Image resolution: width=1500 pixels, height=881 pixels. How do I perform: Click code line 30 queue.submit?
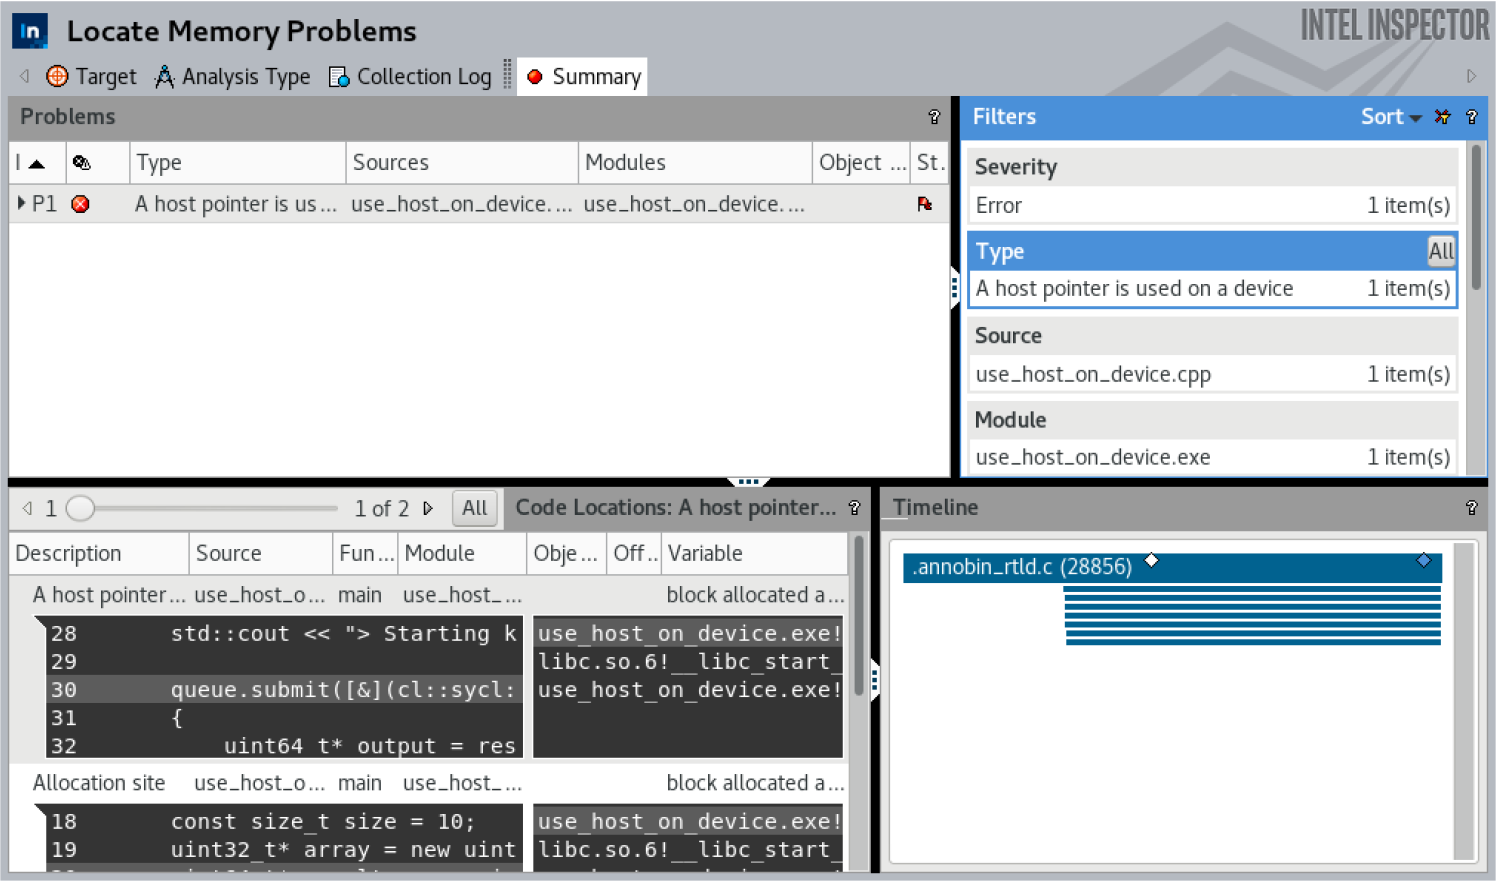tap(285, 690)
